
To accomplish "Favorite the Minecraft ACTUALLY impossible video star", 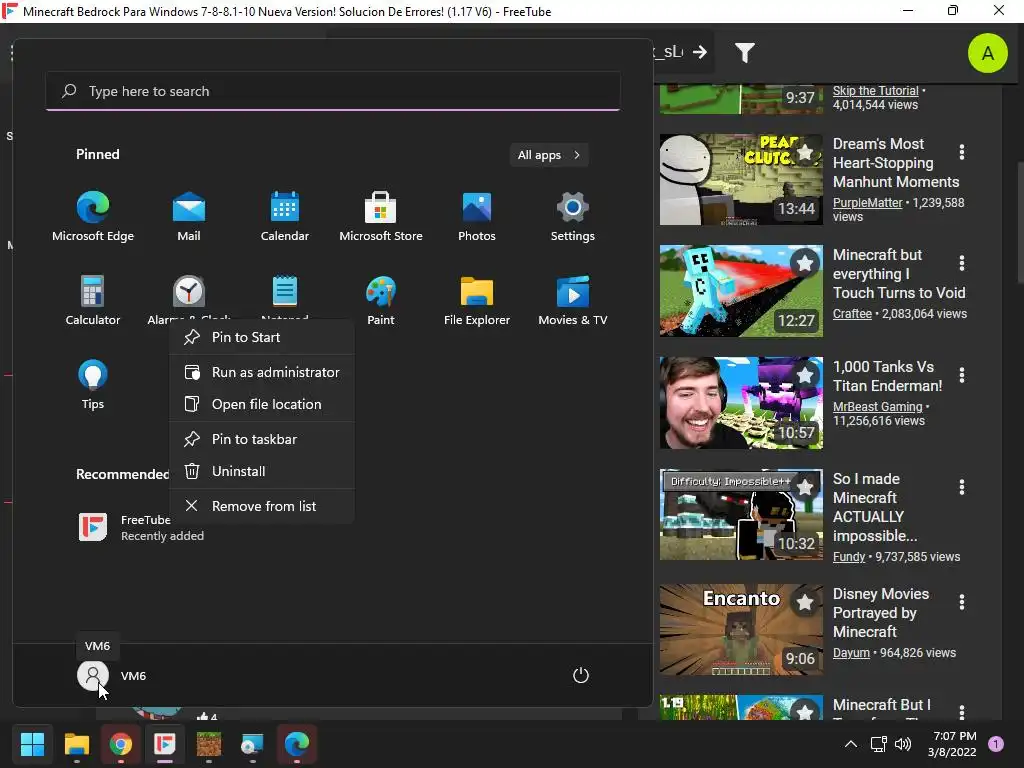I will 805,487.
